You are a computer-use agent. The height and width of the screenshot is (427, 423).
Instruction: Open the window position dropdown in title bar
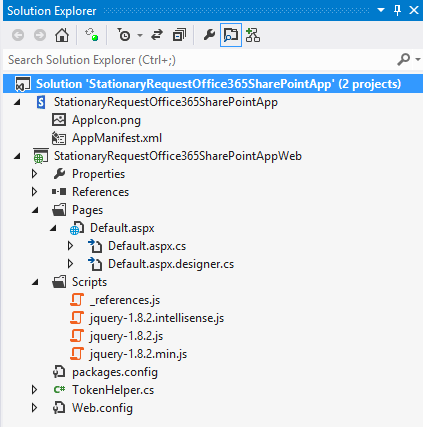click(381, 10)
